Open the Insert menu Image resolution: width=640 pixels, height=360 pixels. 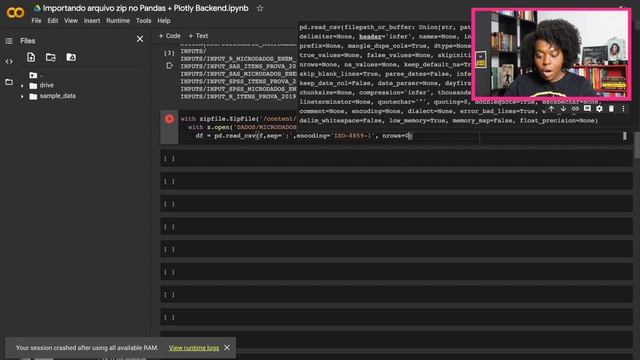pyautogui.click(x=92, y=21)
